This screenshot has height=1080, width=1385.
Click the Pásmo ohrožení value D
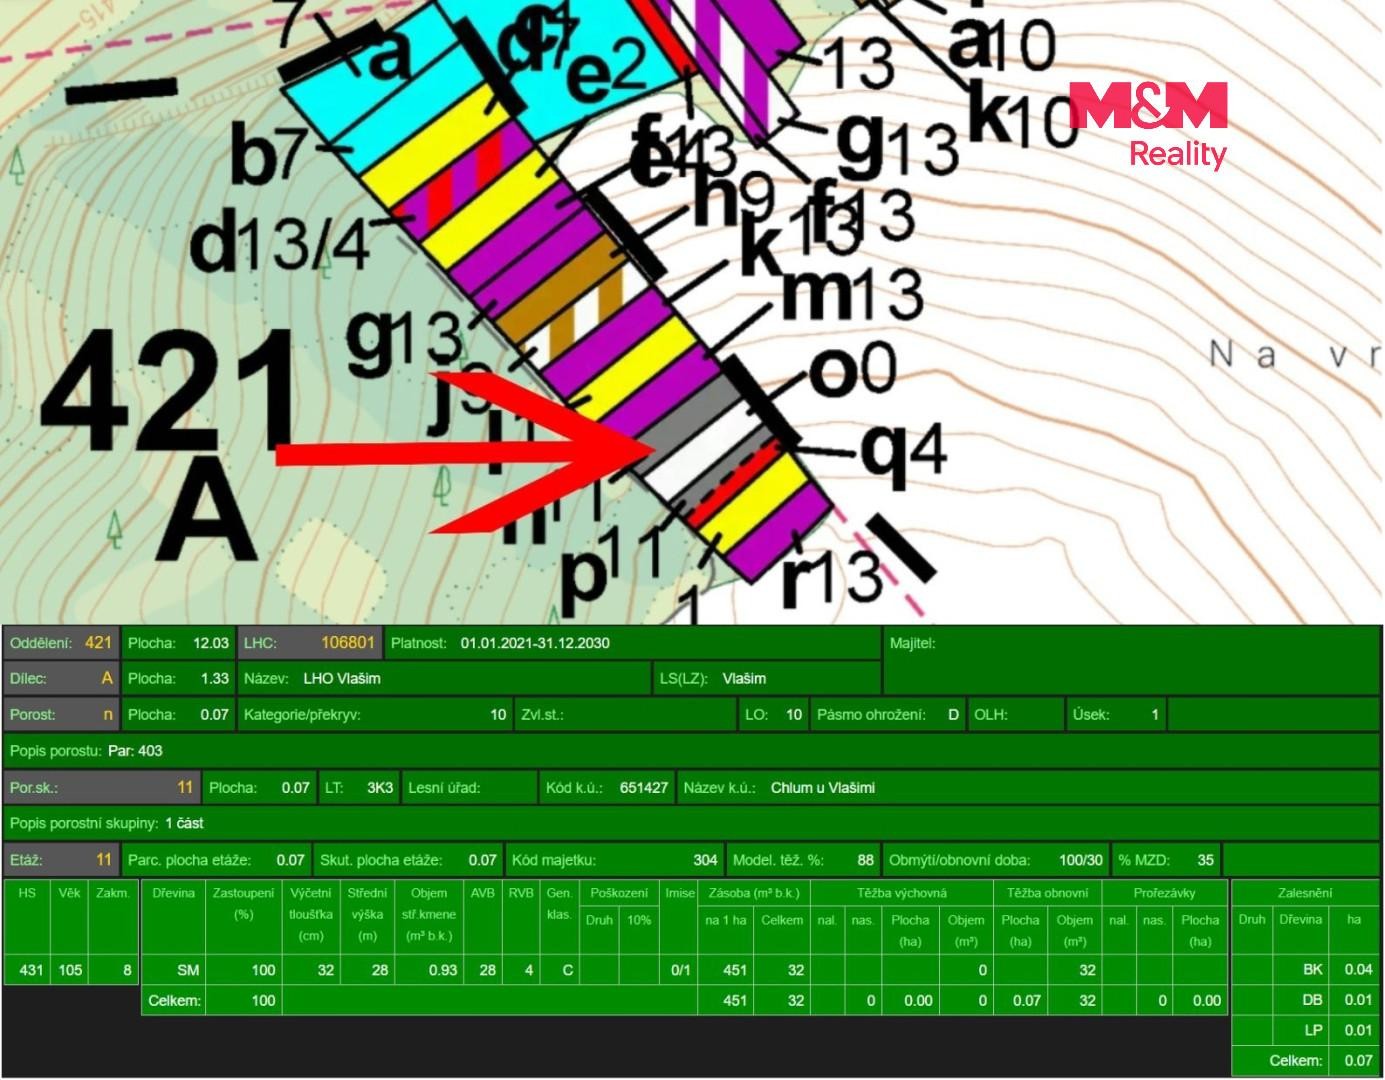pos(954,715)
